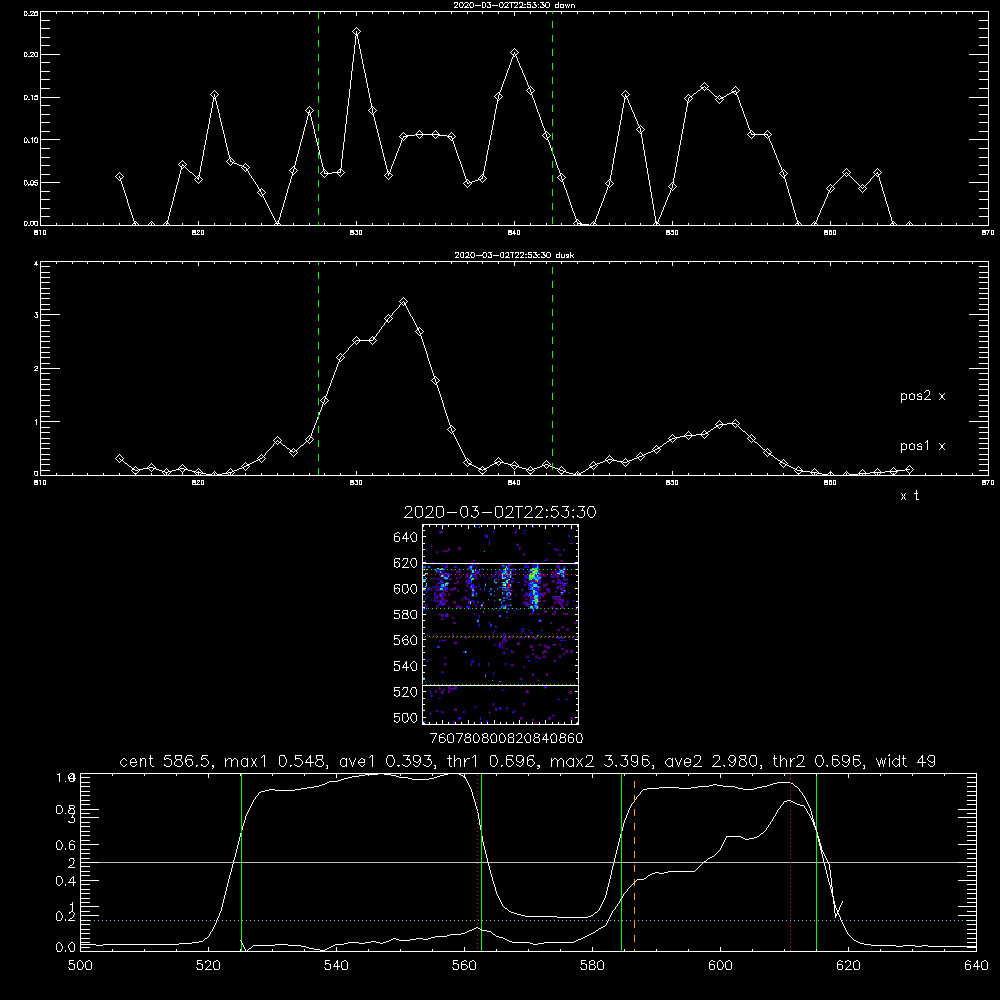The image size is (1000, 1000).
Task: Click the '540' x-axis label of bottom plot
Action: click(x=336, y=966)
